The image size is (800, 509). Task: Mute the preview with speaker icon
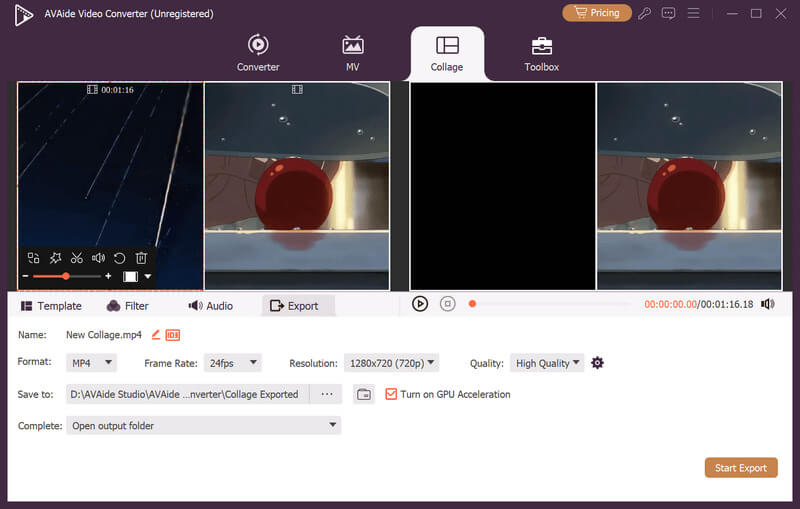[x=768, y=304]
